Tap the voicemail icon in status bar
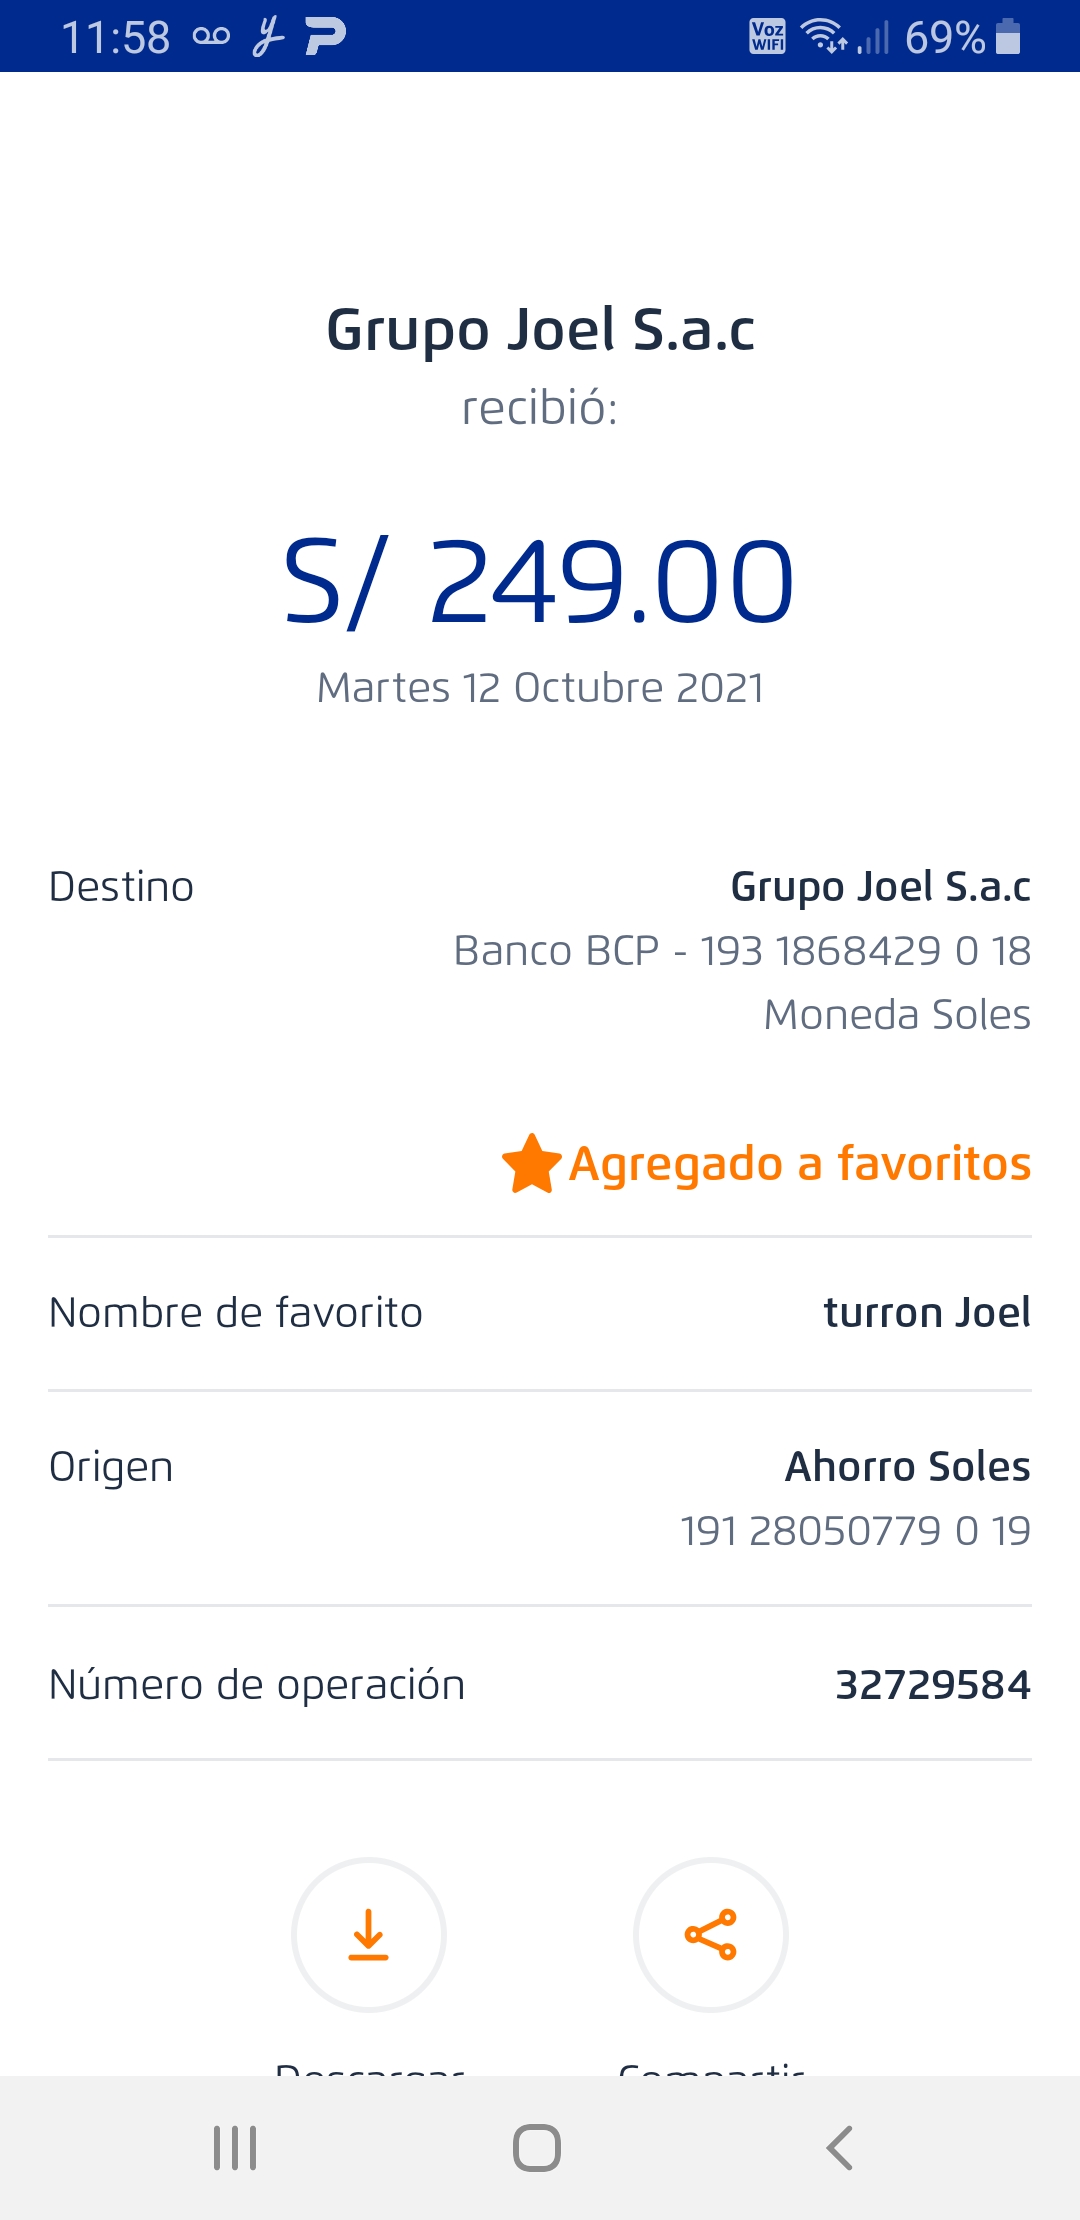1080x2220 pixels. [x=211, y=37]
